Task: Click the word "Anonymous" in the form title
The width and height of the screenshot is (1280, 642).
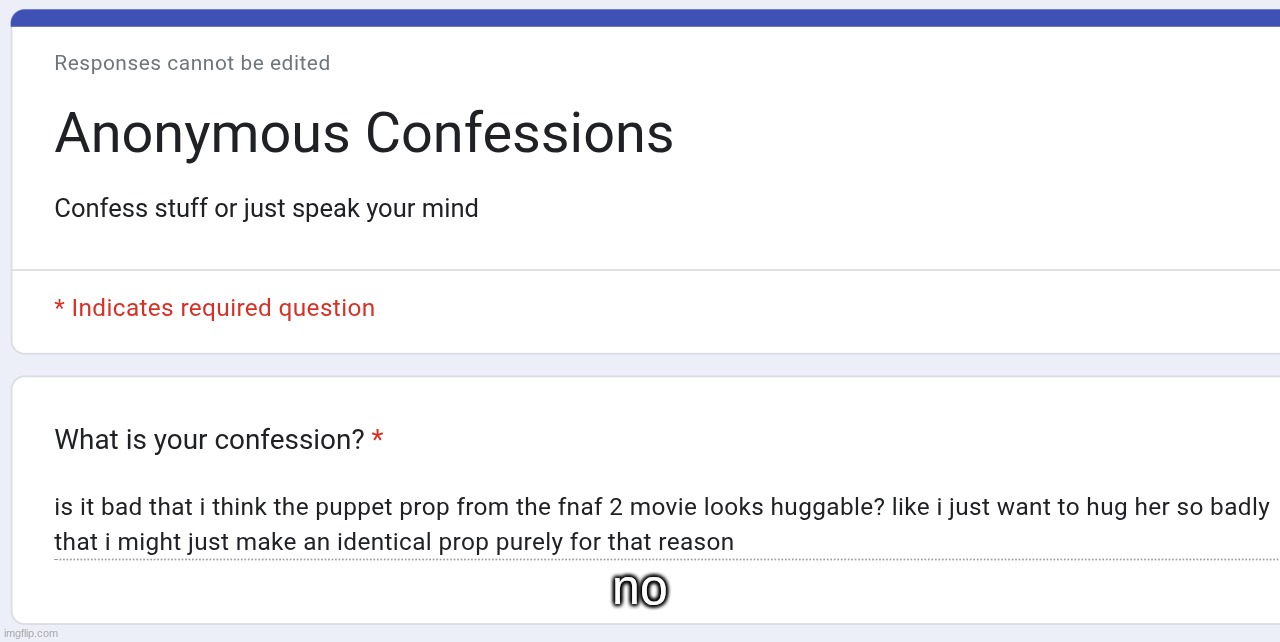Action: pos(202,133)
